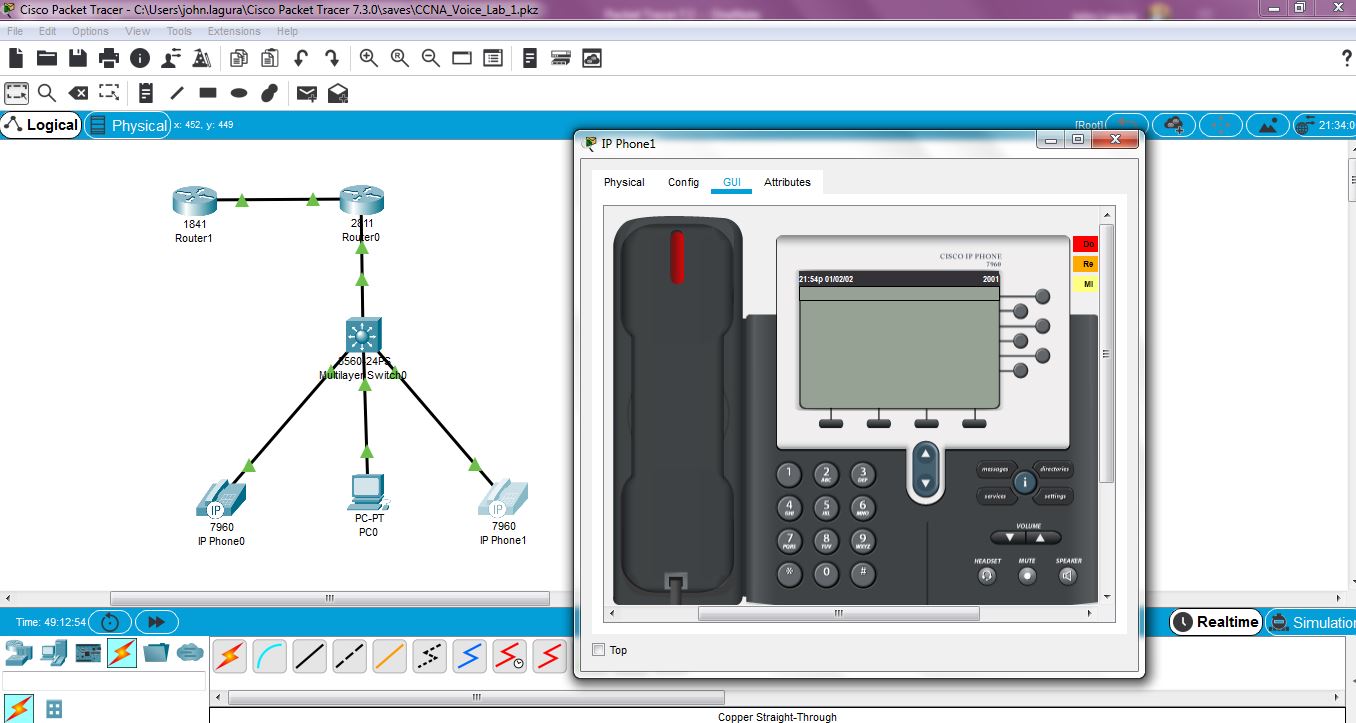The image size is (1356, 723).
Task: Select the copper cross-over cable
Action: (348, 655)
